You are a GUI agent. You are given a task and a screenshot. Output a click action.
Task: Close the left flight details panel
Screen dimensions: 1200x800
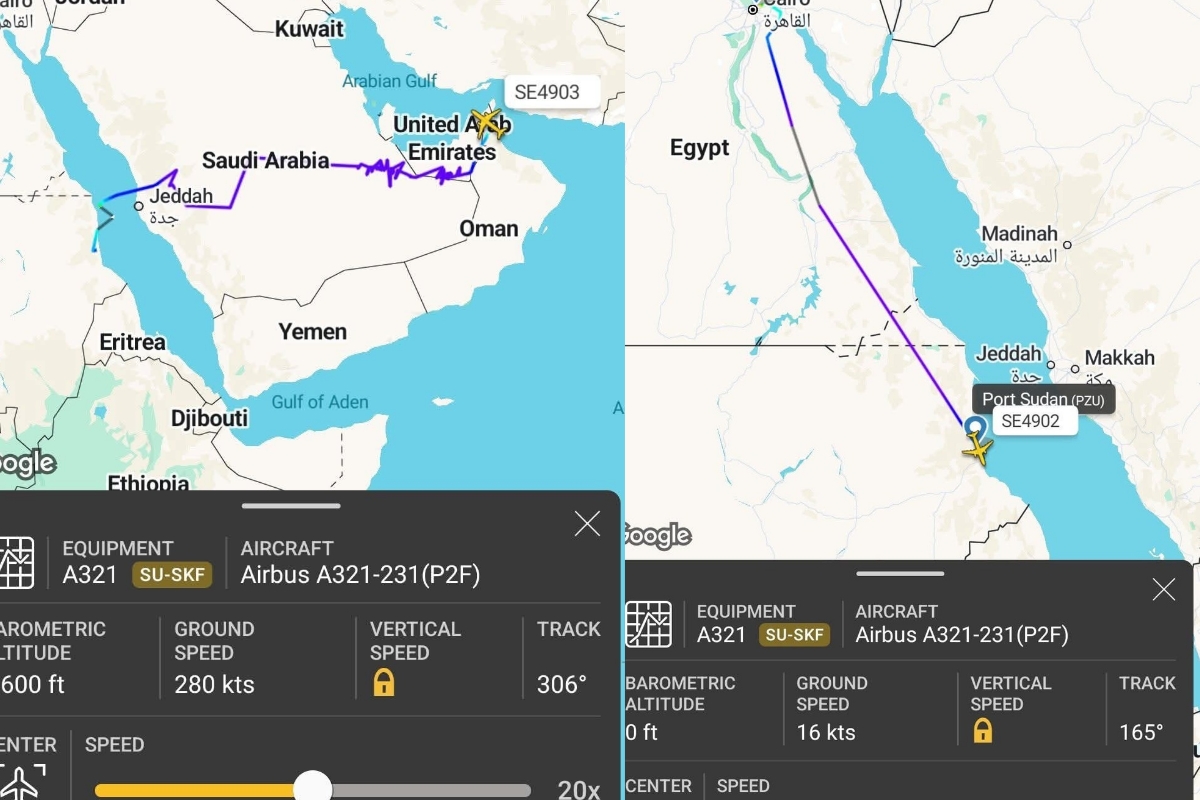coord(588,523)
